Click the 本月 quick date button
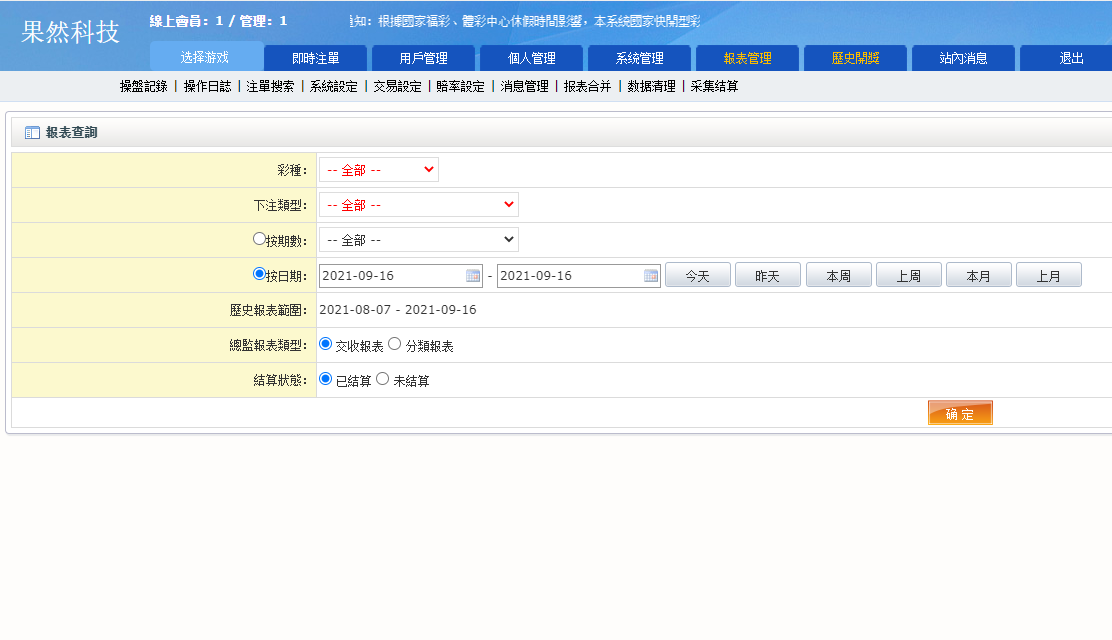This screenshot has height=640, width=1112. click(978, 274)
